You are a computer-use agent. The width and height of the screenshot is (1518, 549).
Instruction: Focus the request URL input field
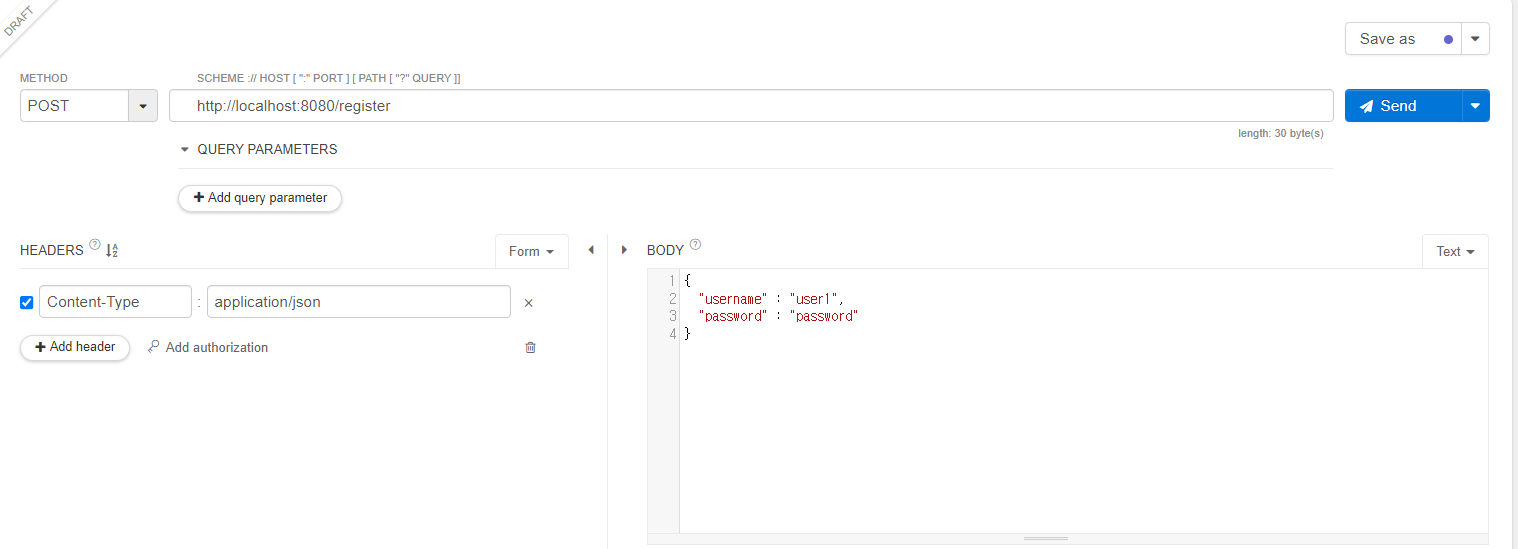[751, 106]
